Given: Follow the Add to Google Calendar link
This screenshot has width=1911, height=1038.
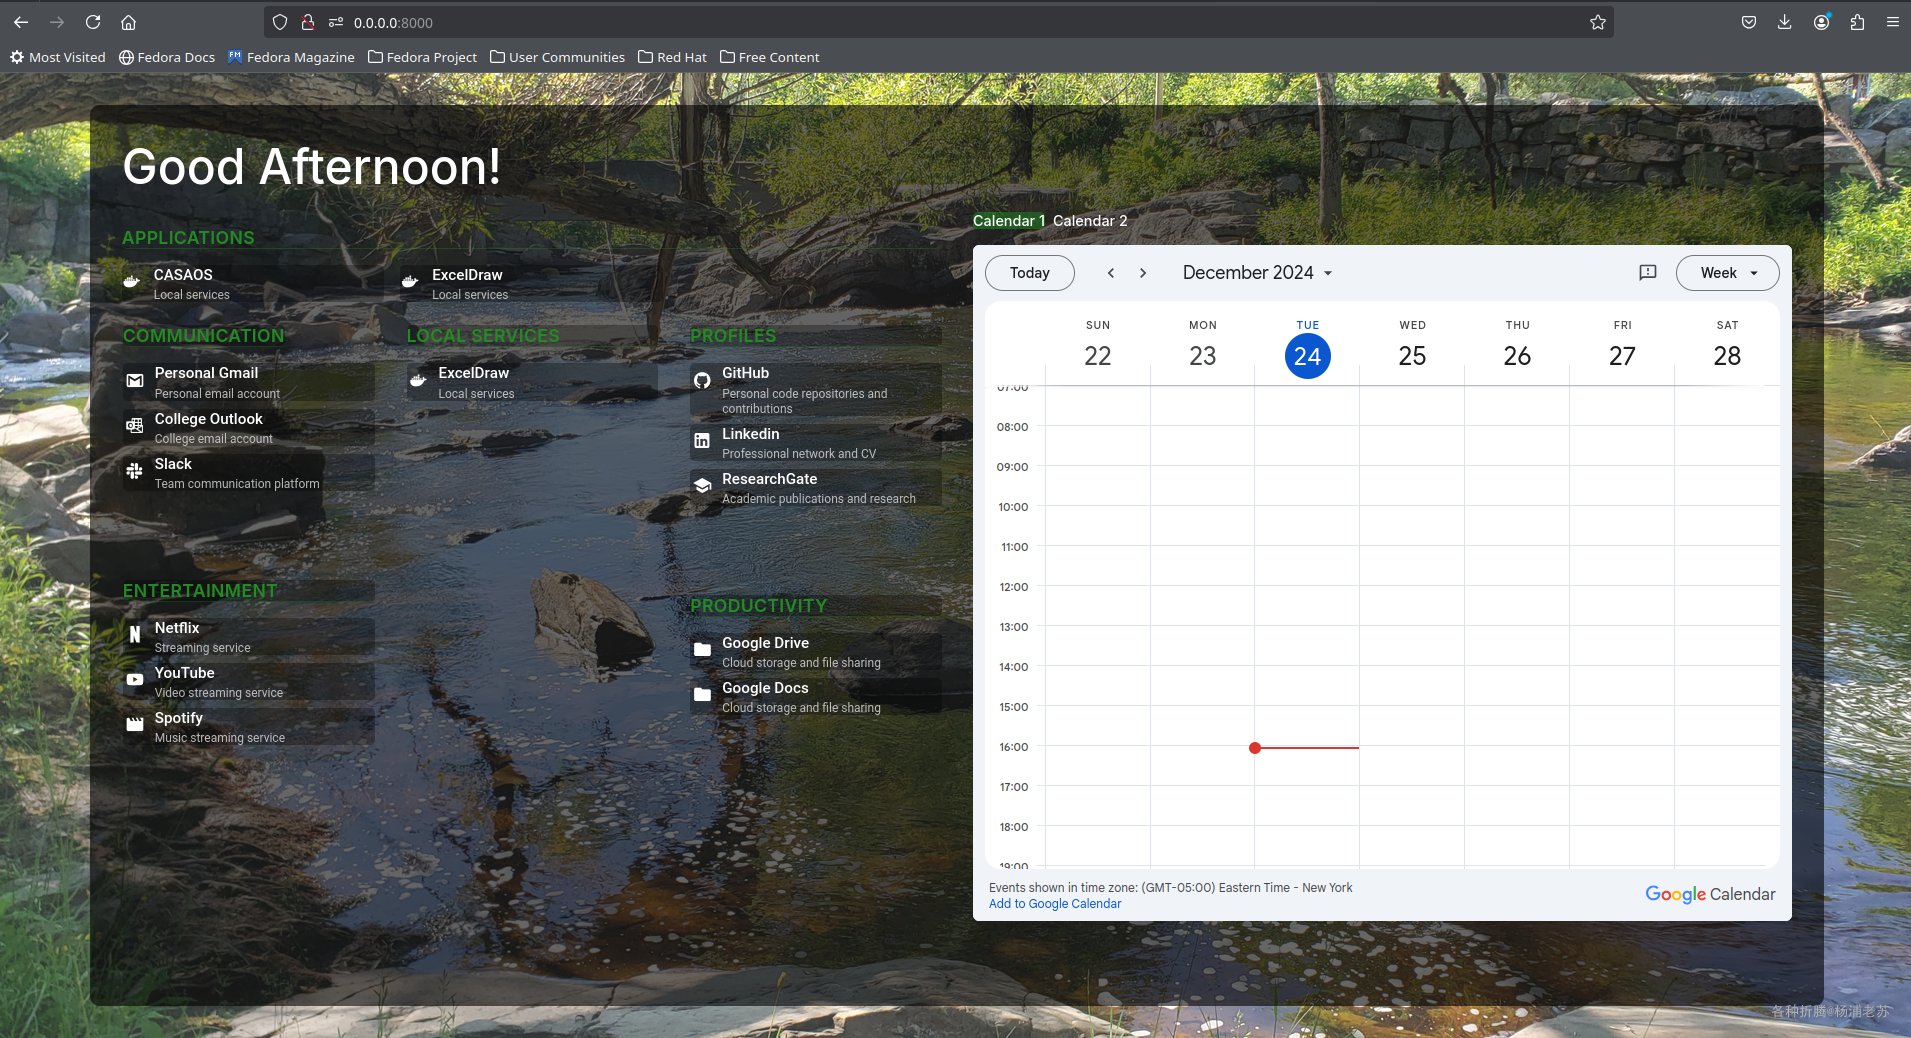Looking at the screenshot, I should [1055, 904].
